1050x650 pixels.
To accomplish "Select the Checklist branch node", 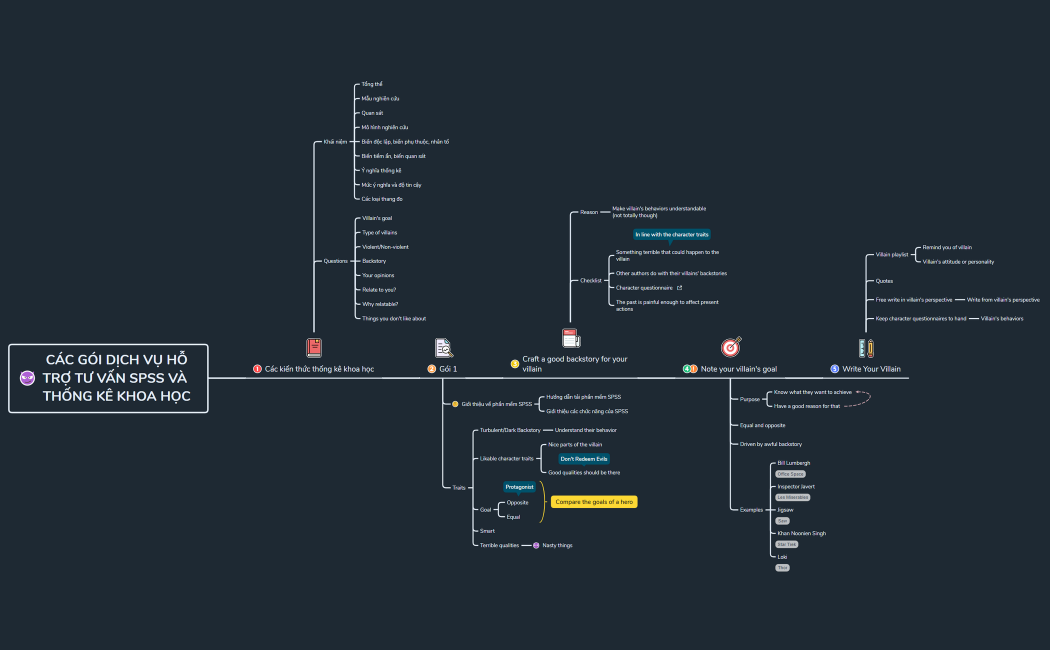I will click(591, 280).
